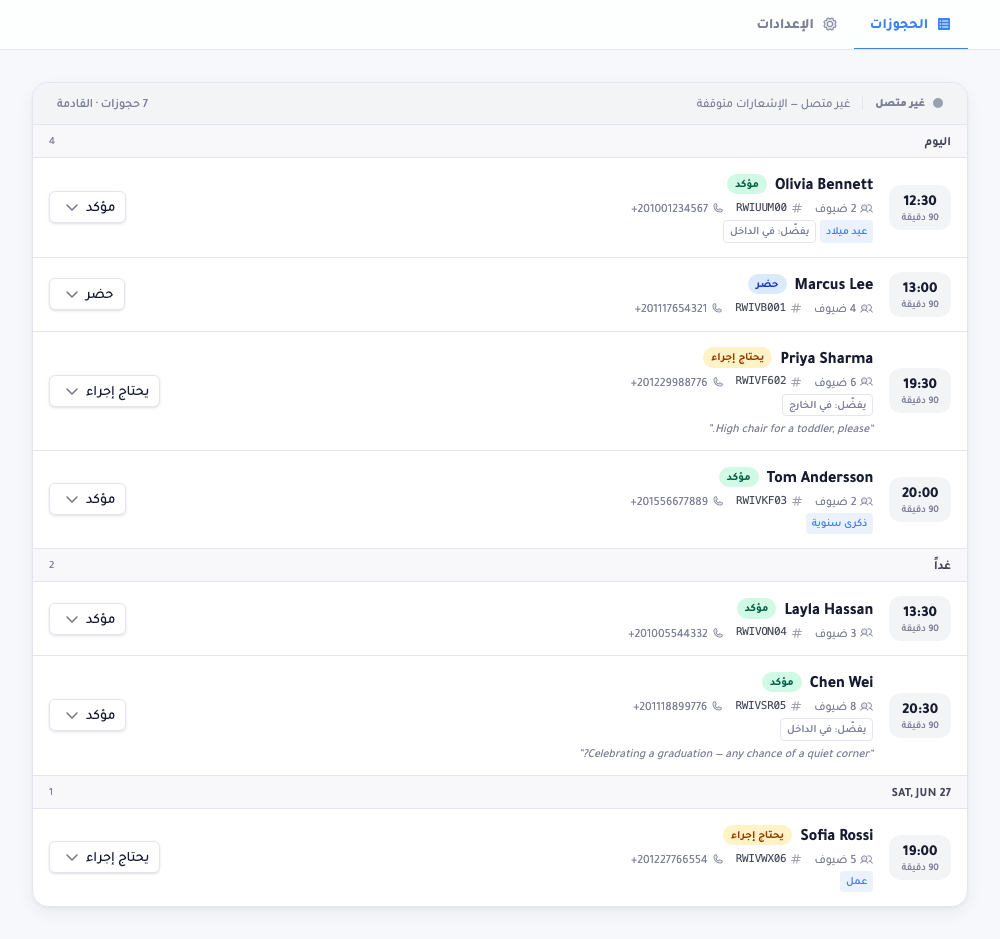Open the الحجوزات tab
This screenshot has height=939, width=1000.
click(911, 24)
